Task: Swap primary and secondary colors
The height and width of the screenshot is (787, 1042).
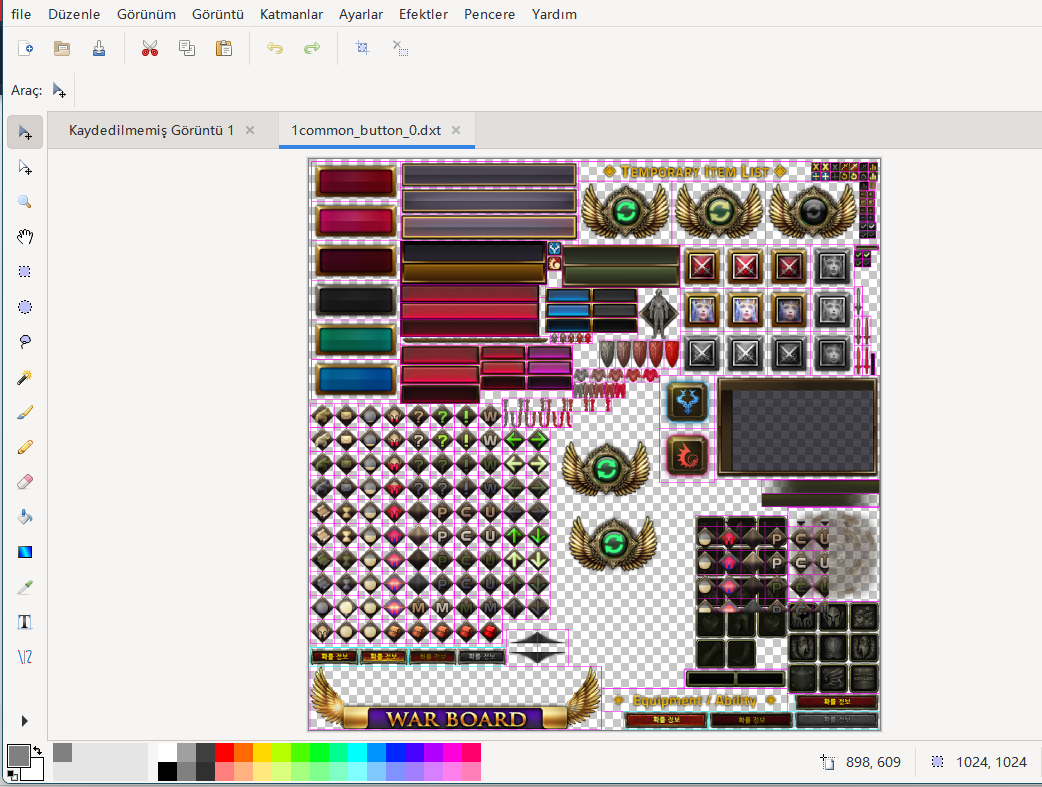Action: point(38,750)
